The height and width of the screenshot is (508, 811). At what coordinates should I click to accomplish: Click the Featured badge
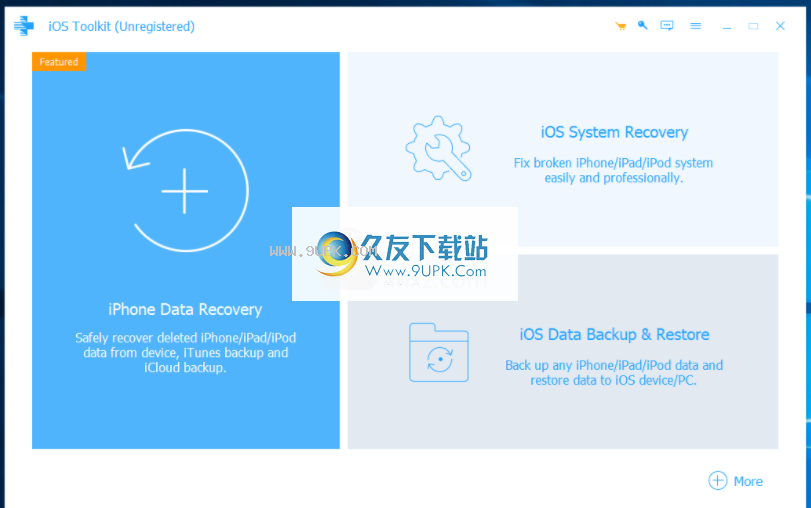[59, 62]
